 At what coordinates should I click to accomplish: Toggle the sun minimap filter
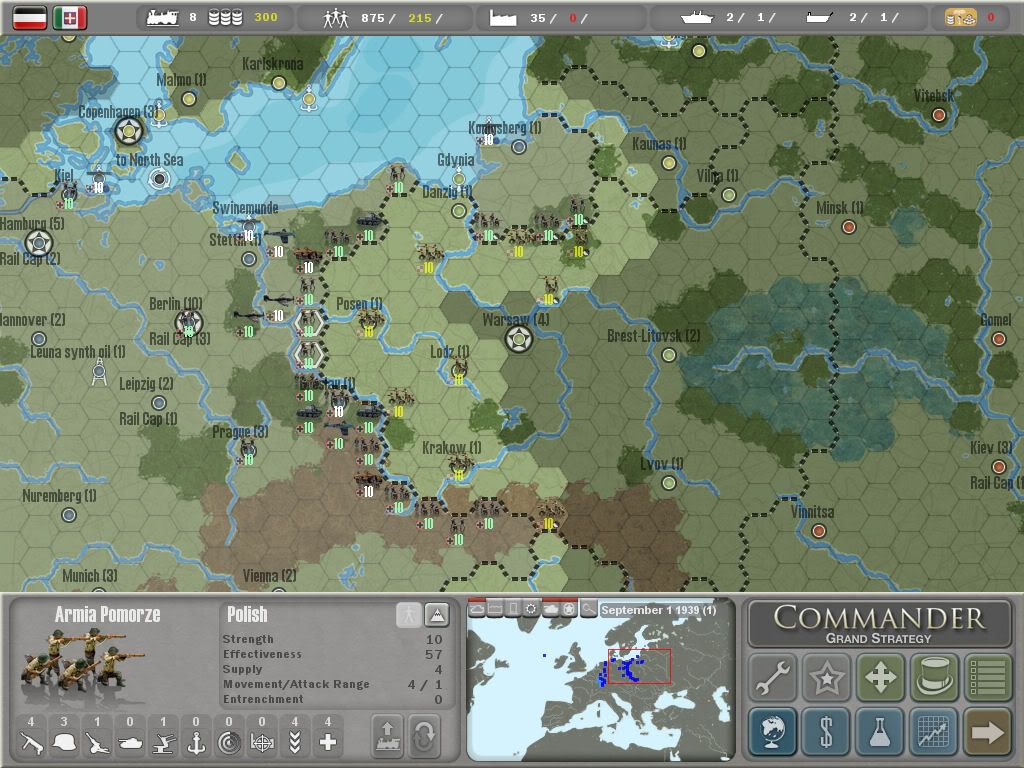(532, 609)
